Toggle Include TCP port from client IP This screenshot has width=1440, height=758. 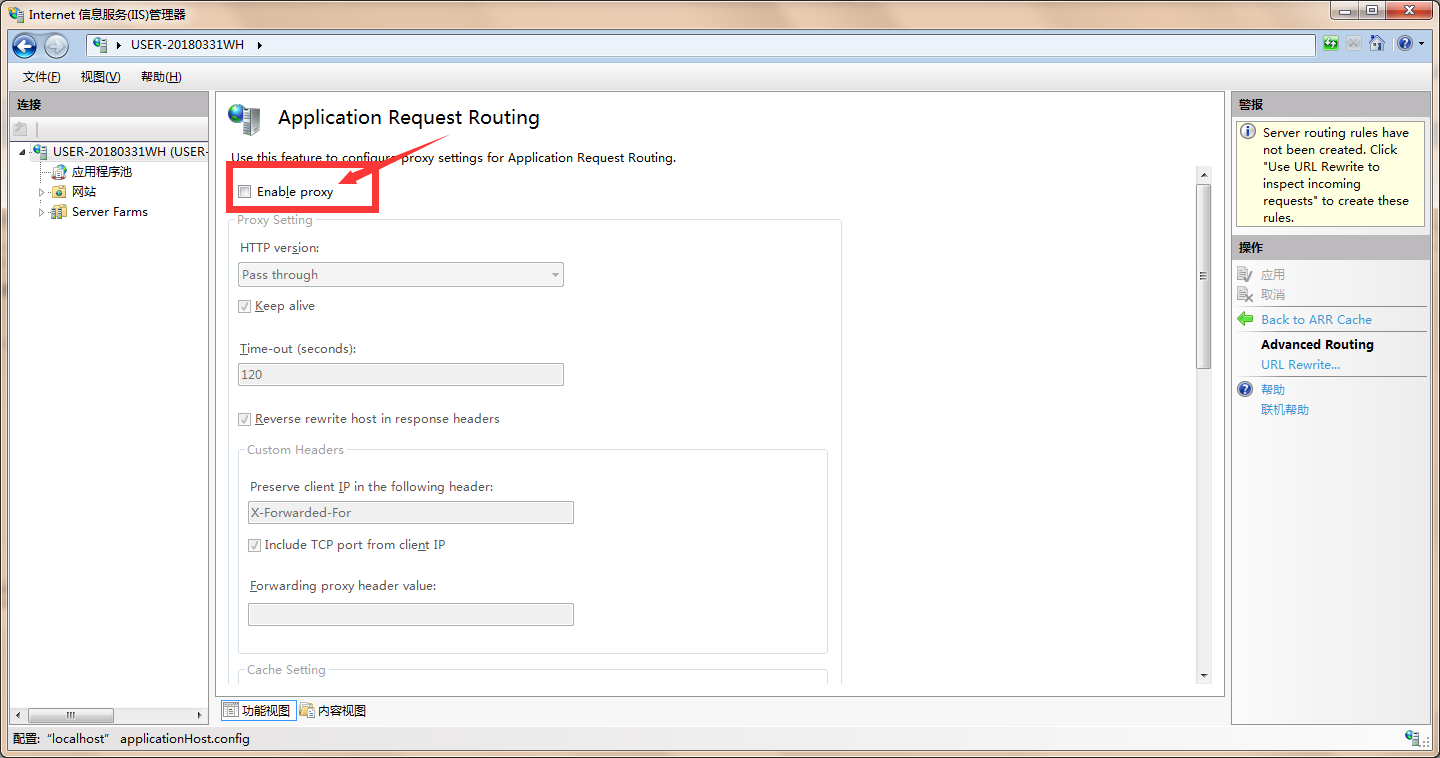click(254, 545)
